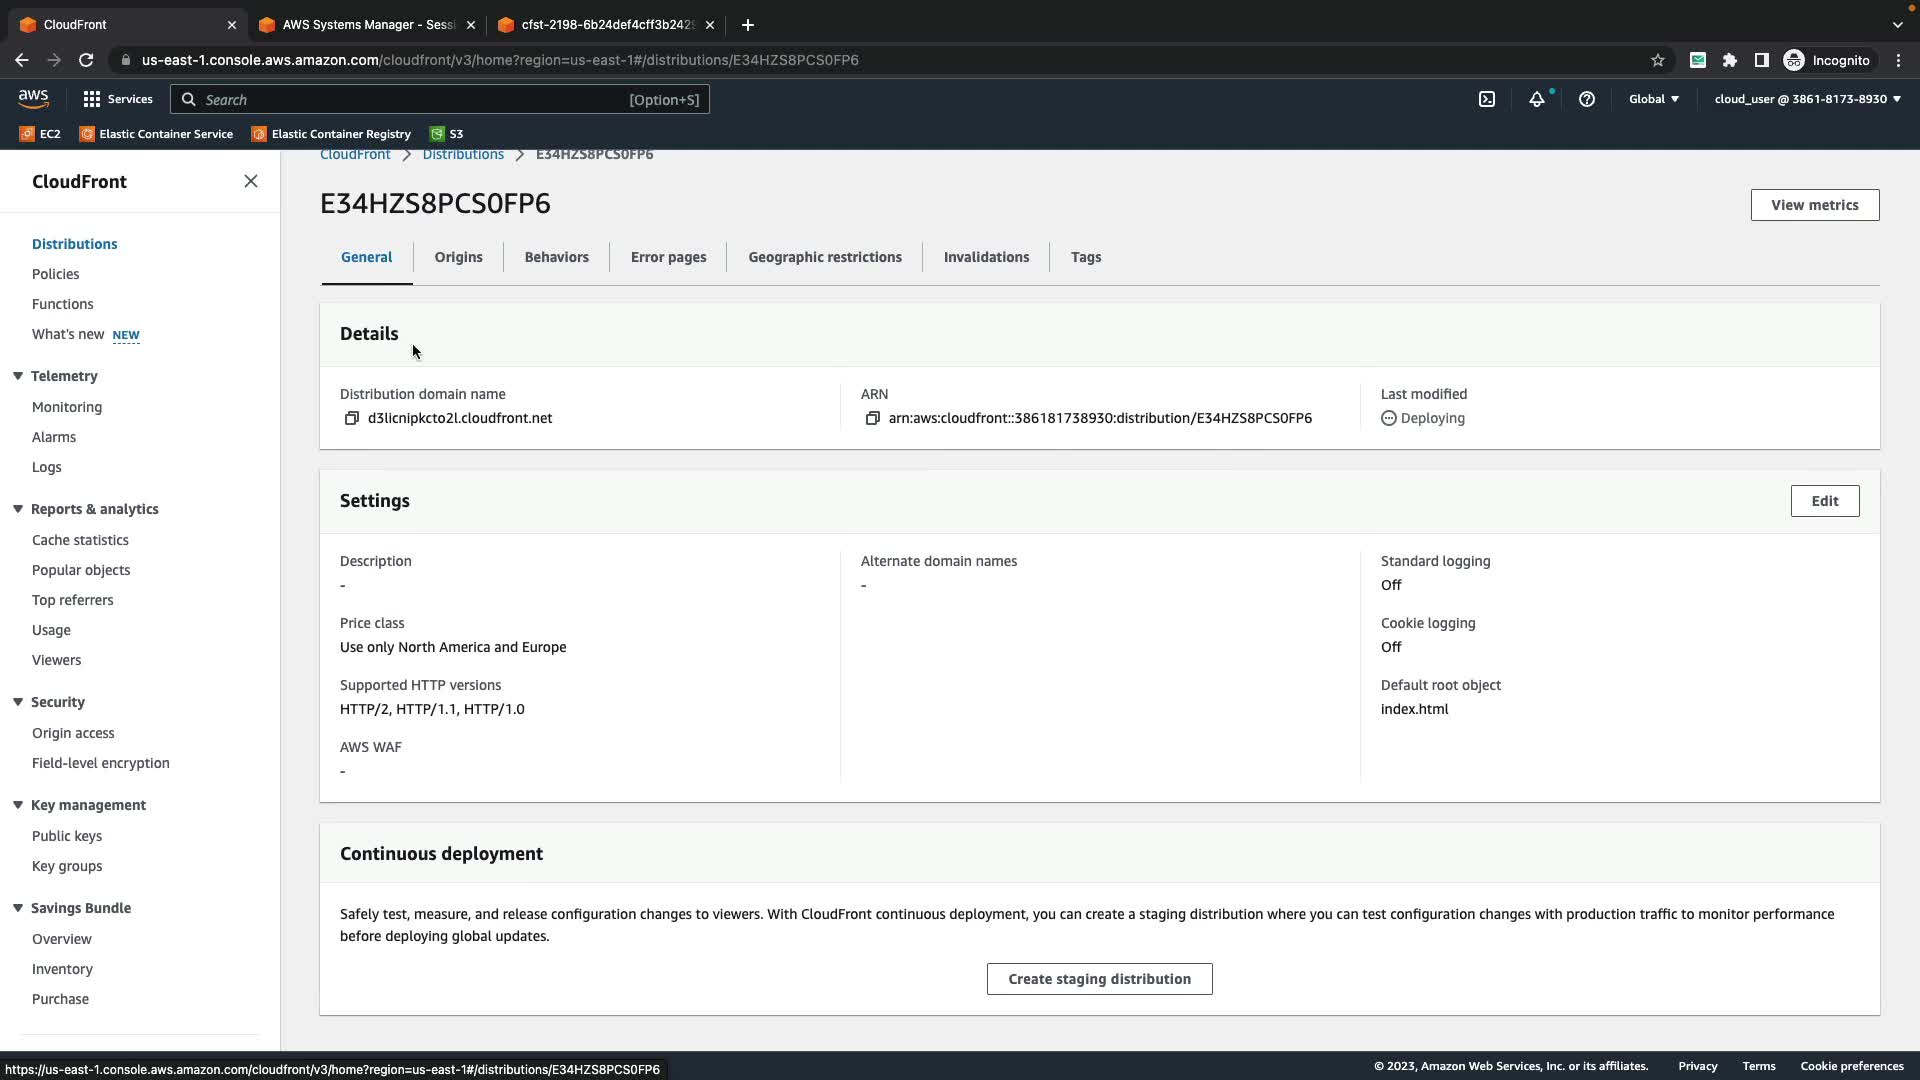Copy the distribution domain name icon
Screen dimensions: 1920x1080
pyautogui.click(x=351, y=418)
